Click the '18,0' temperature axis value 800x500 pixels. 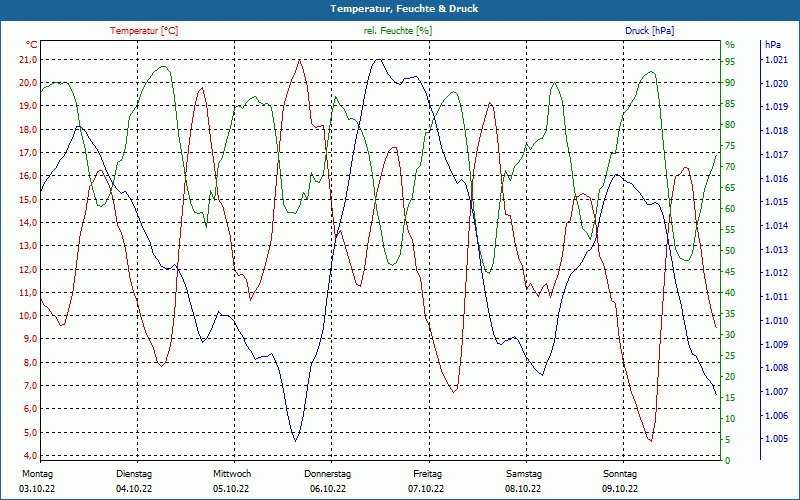point(28,130)
